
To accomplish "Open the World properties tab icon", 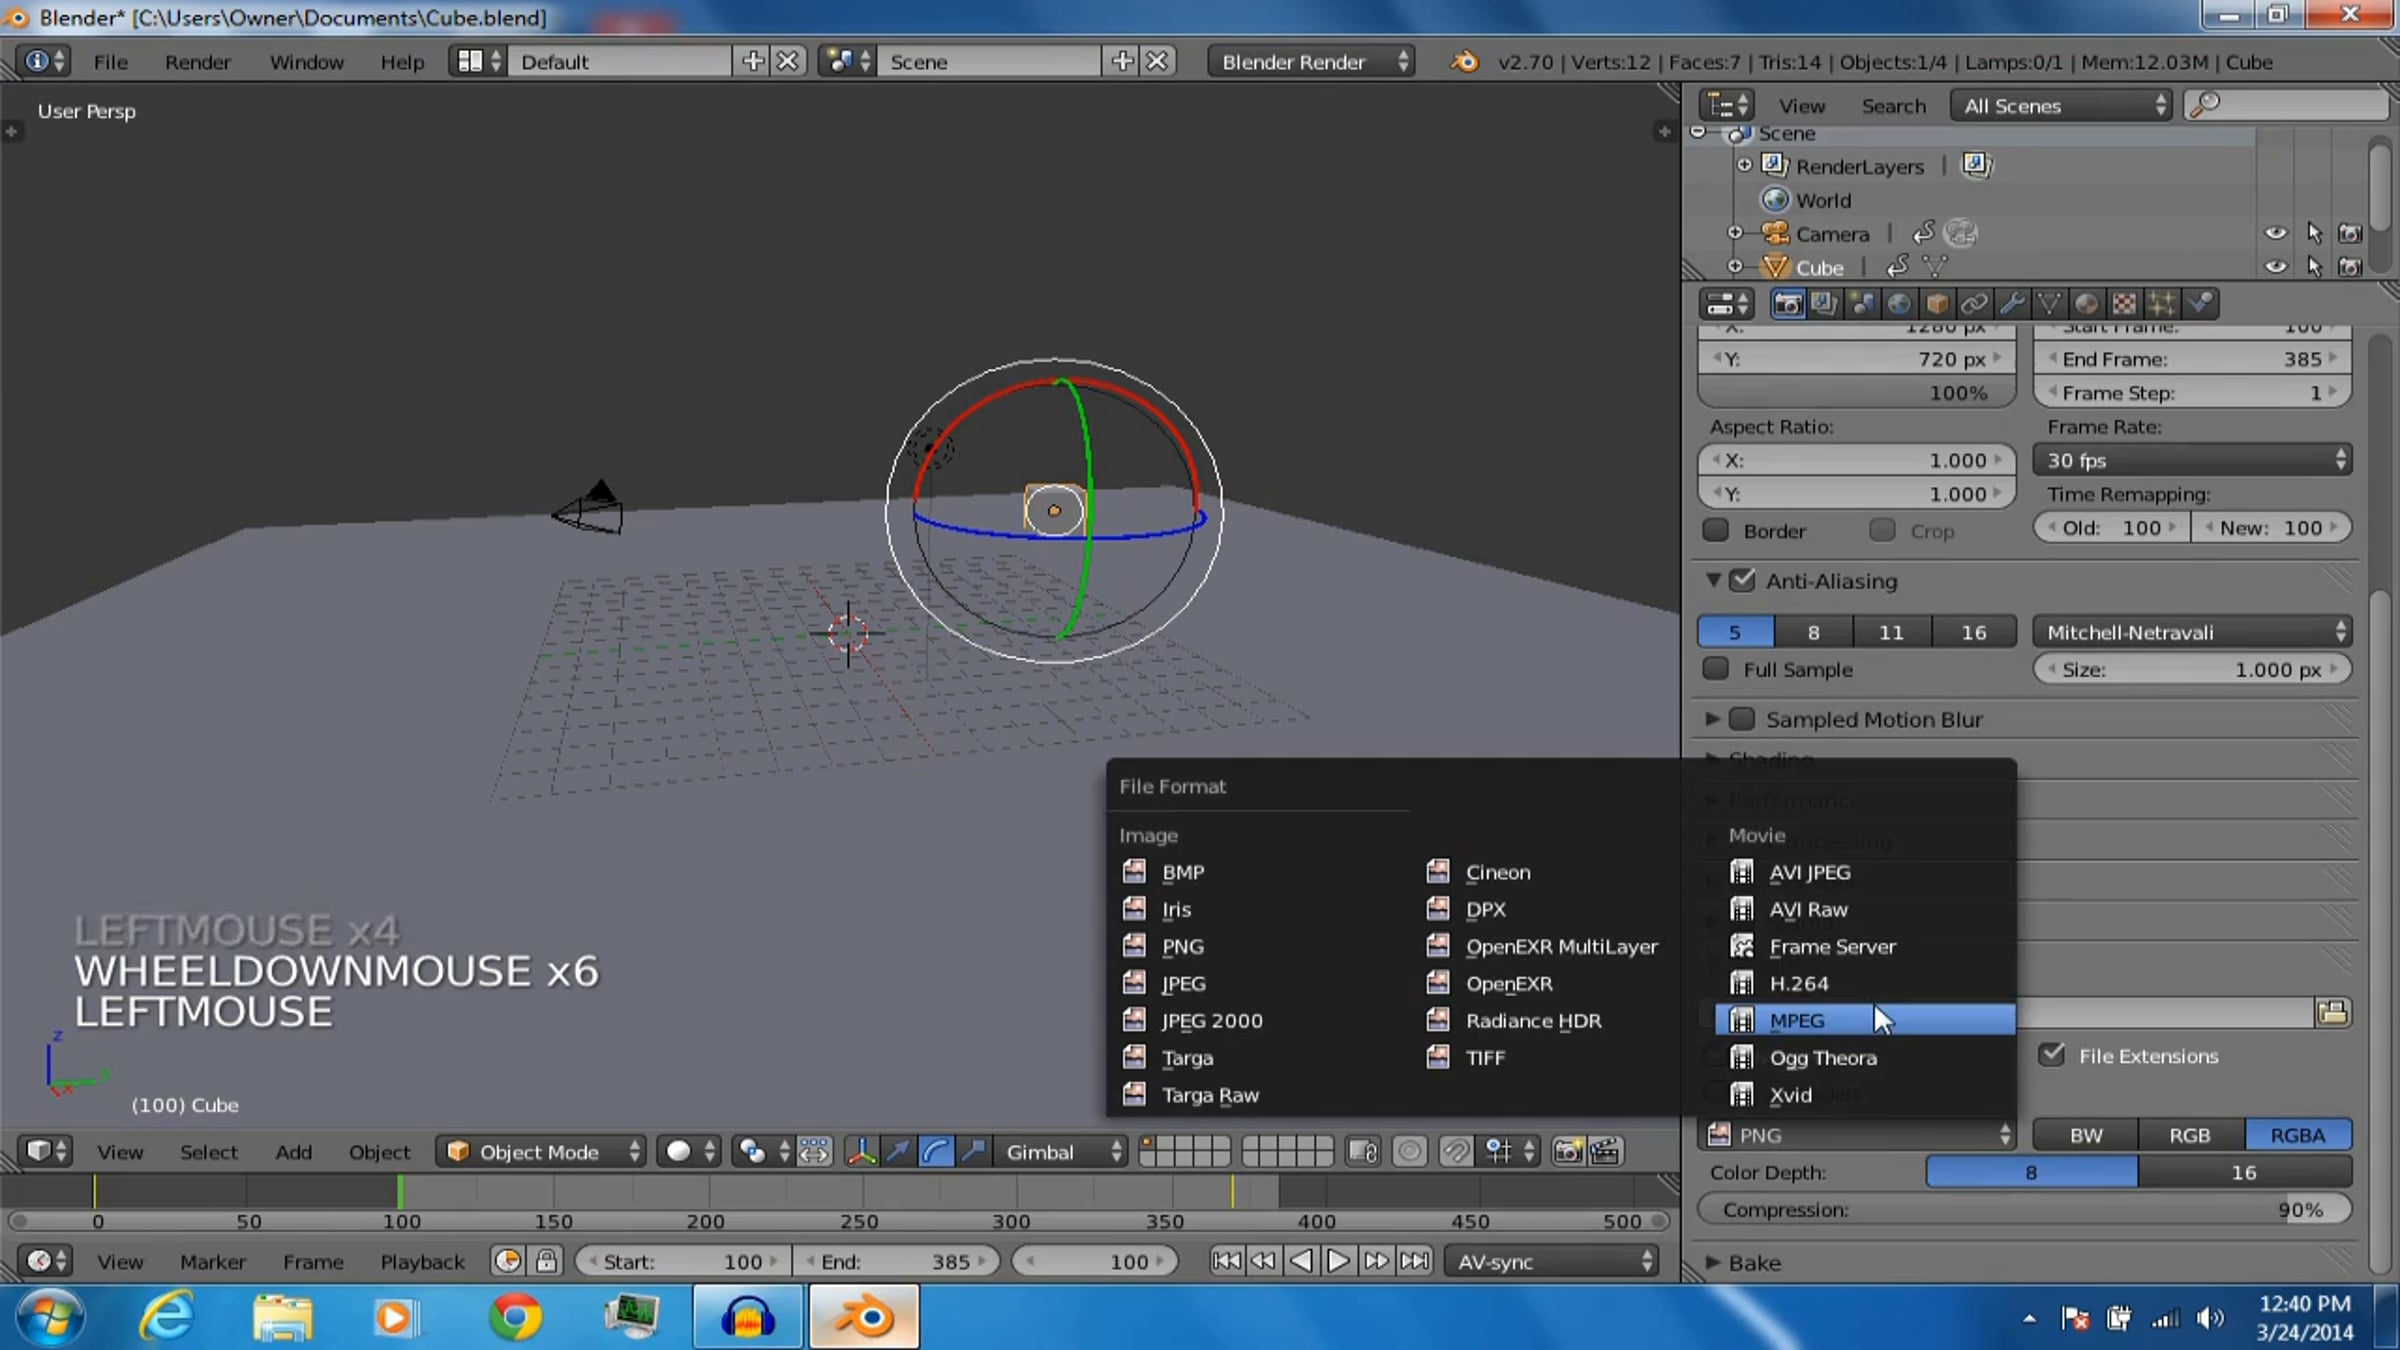I will [x=1899, y=304].
